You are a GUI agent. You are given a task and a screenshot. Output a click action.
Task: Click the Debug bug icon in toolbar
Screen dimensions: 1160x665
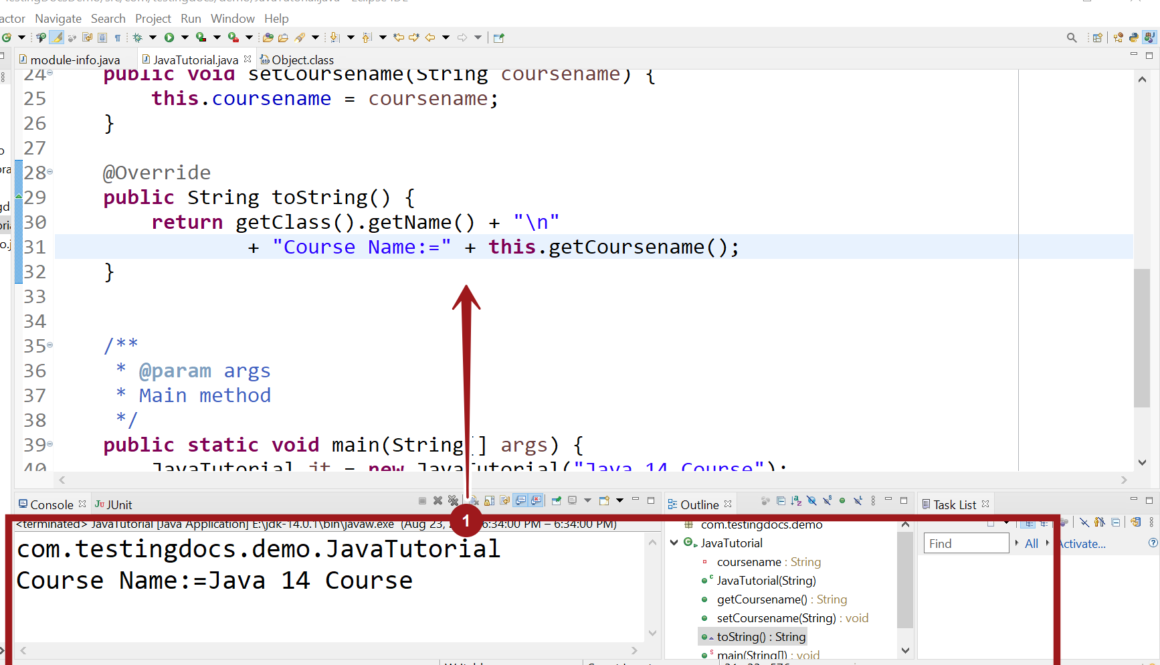[x=138, y=38]
